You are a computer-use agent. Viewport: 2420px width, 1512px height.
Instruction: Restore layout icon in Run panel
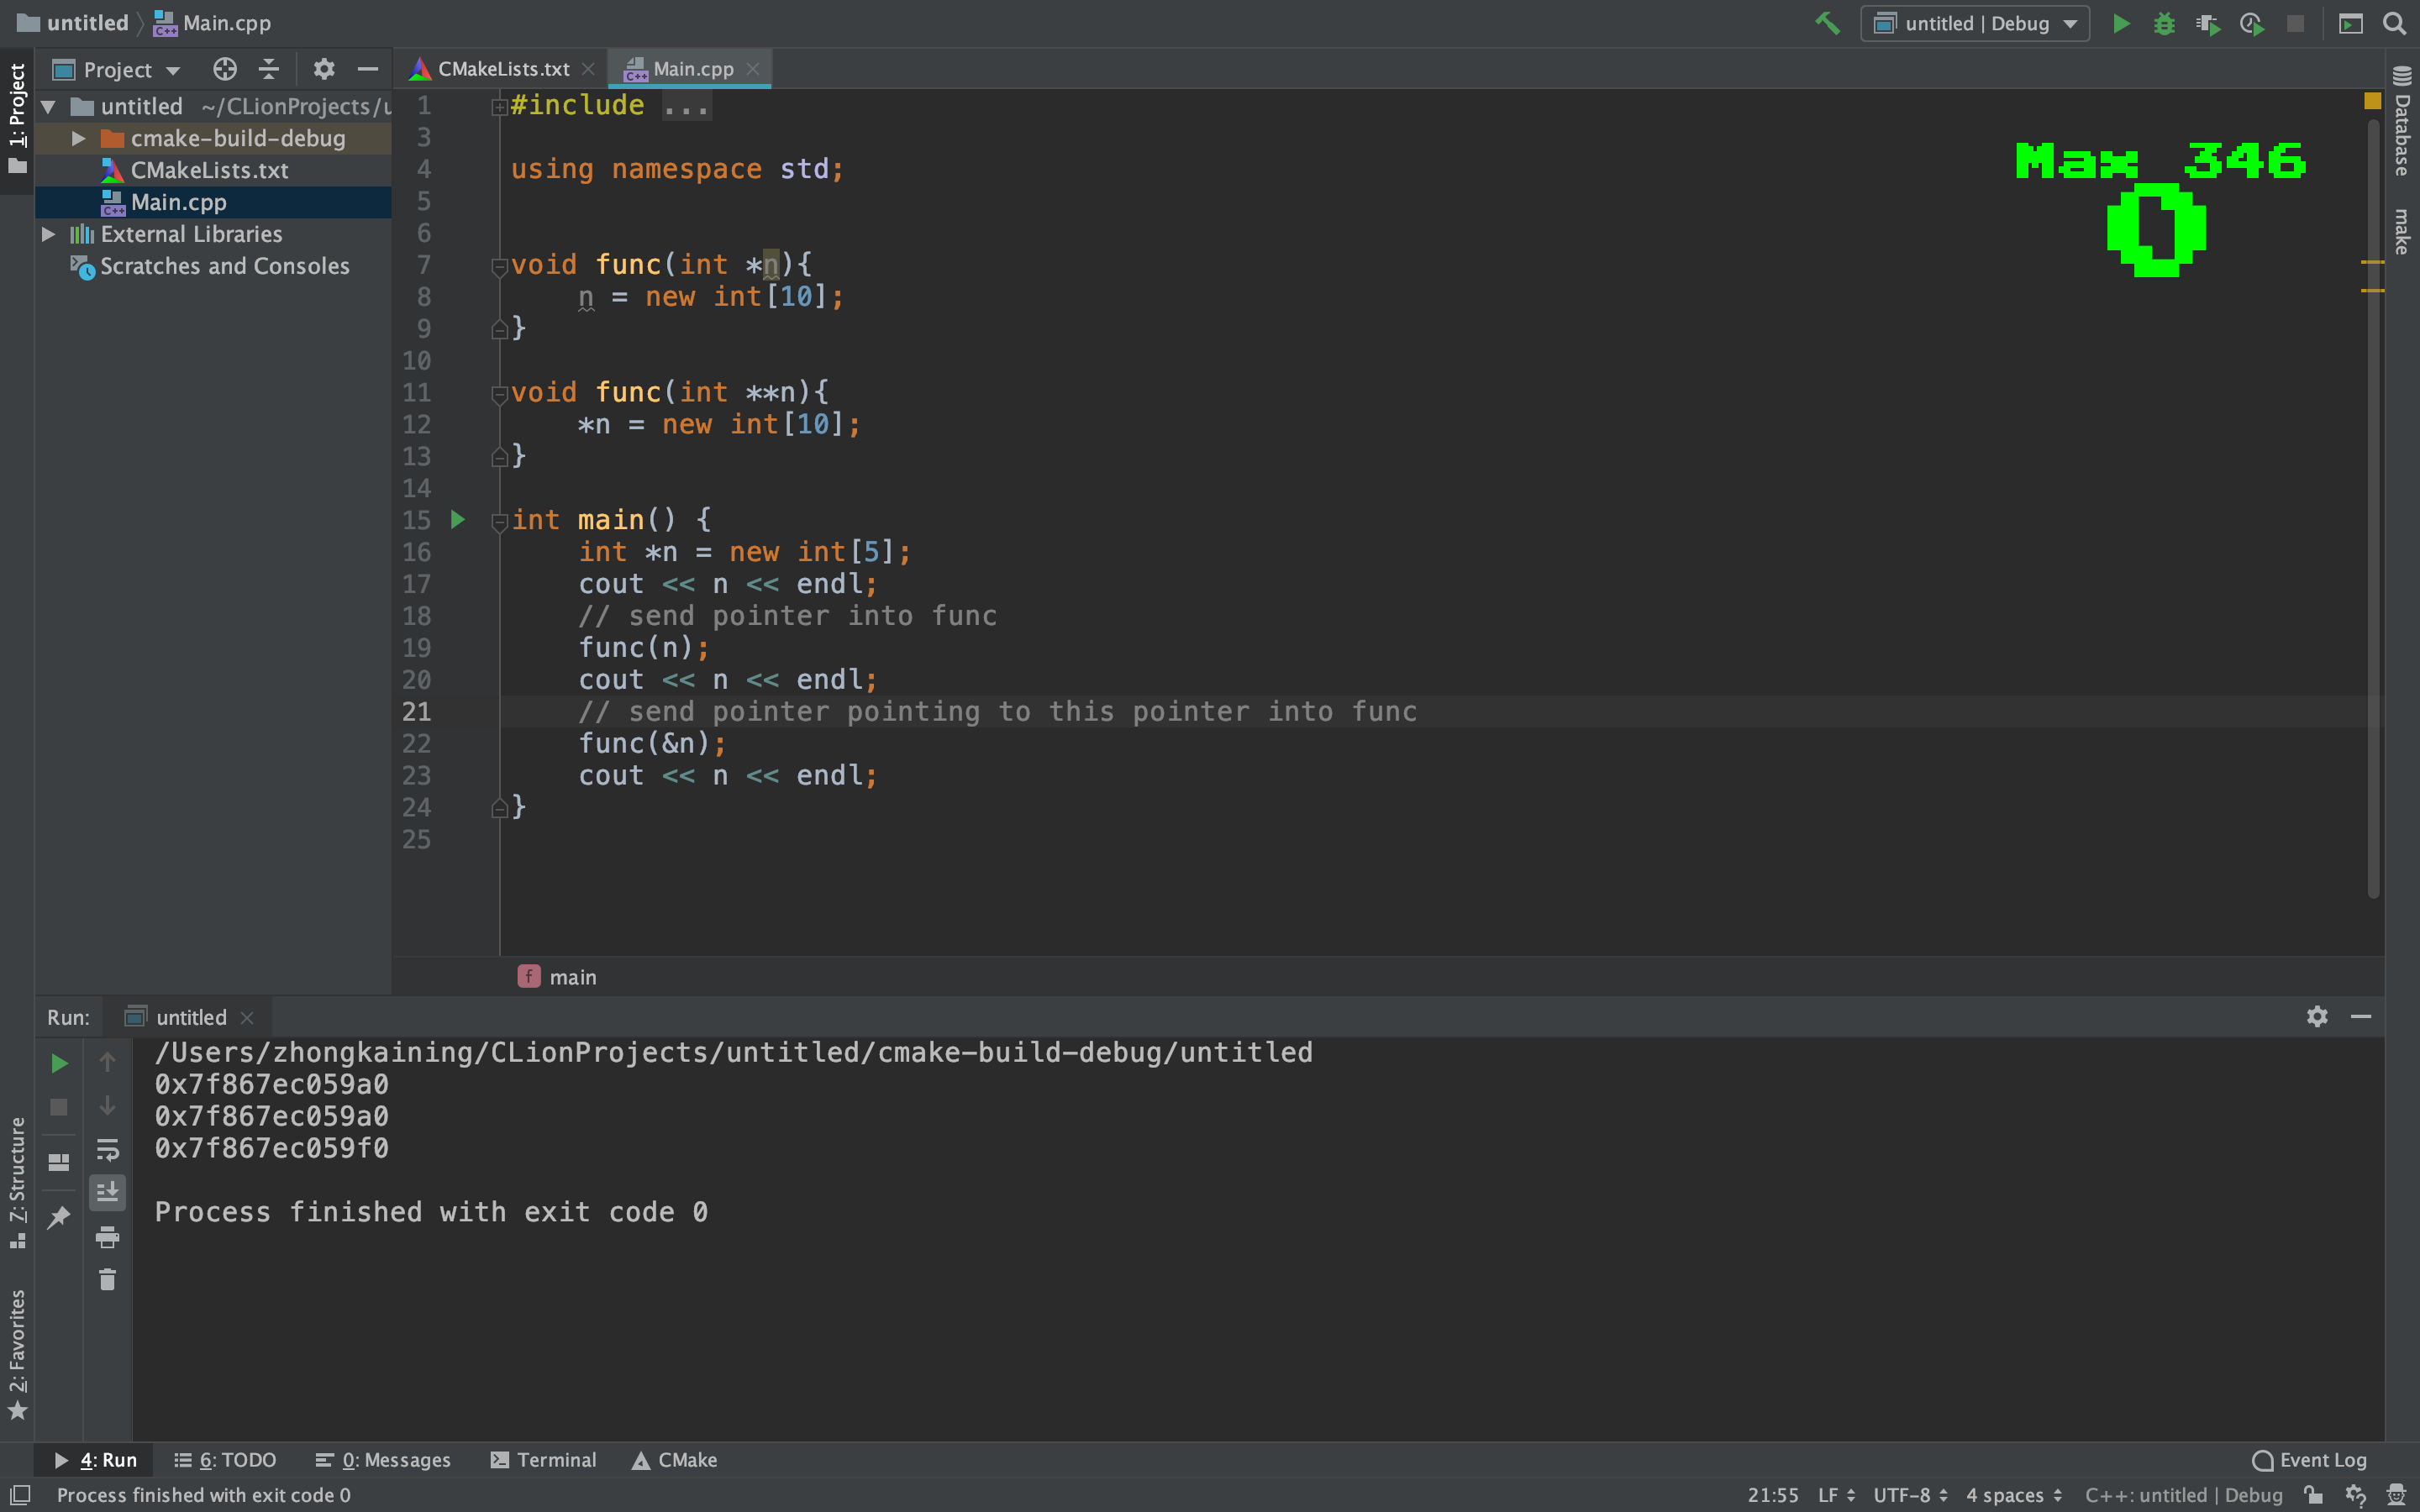pos(59,1162)
